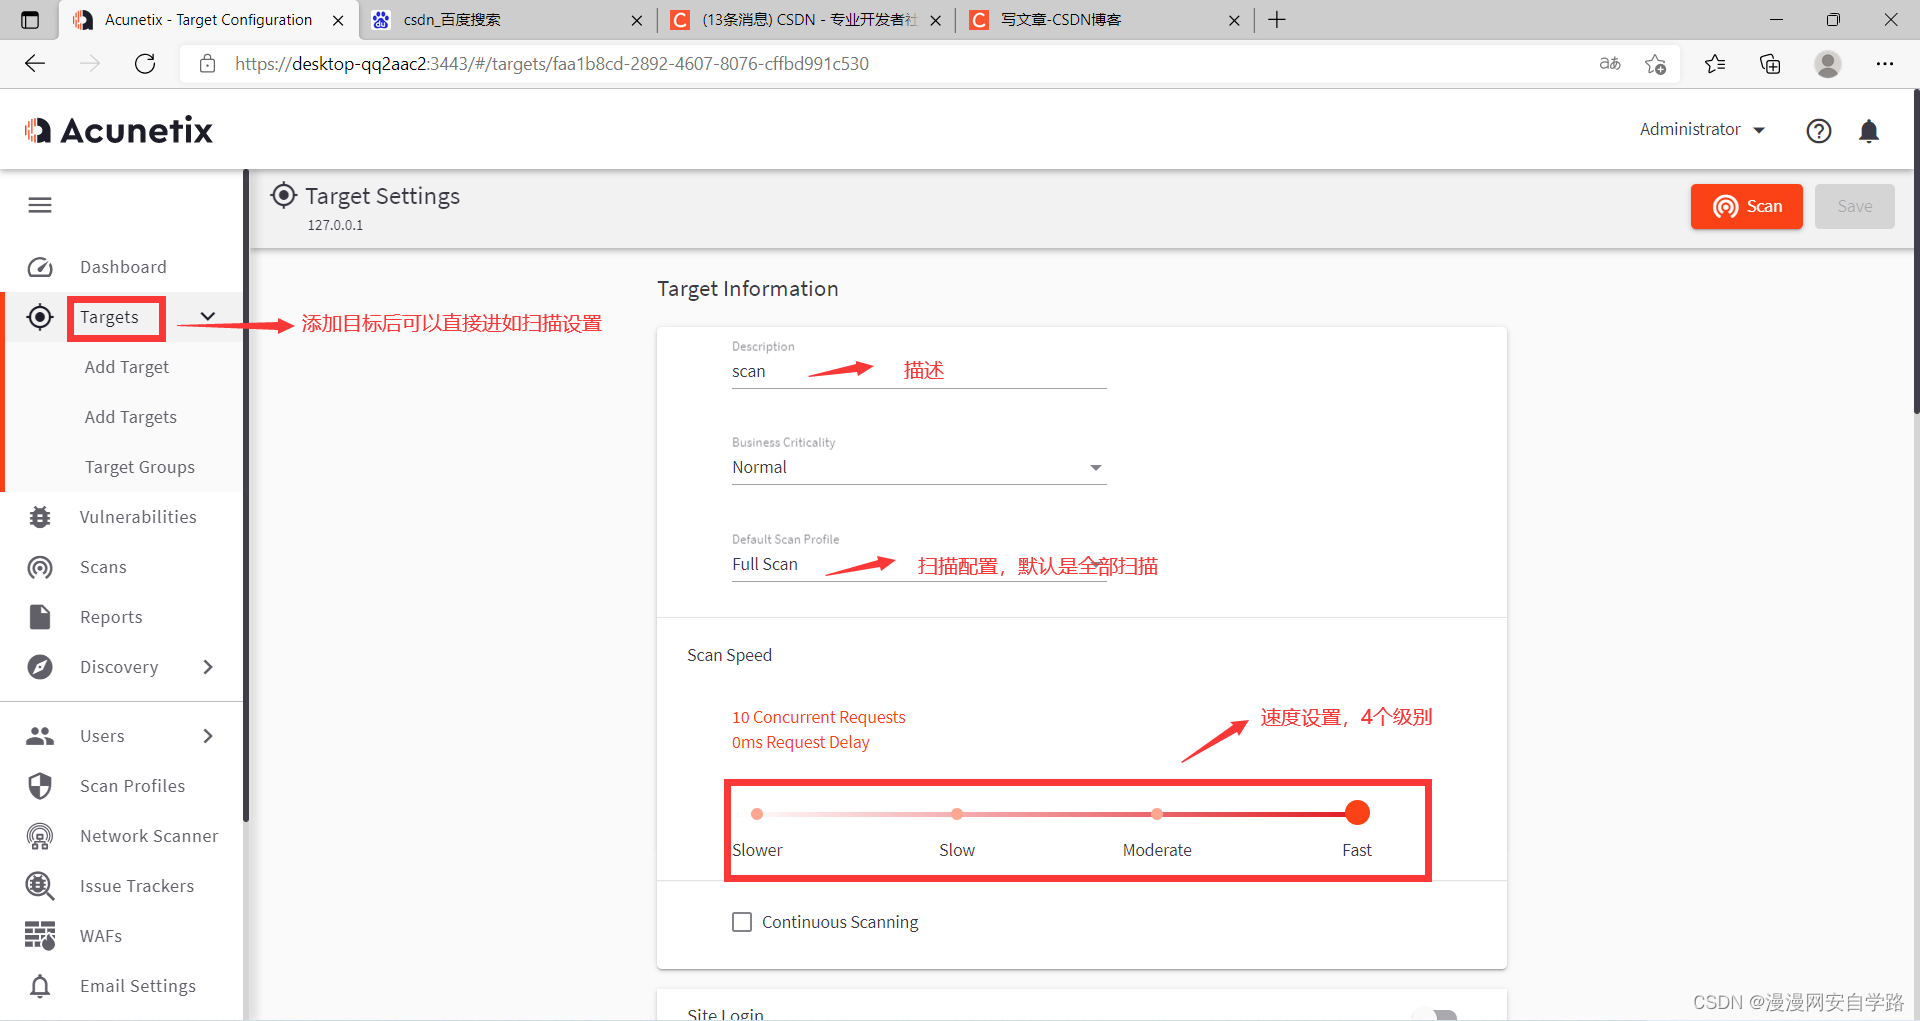Open Issue Trackers page in sidebar

click(137, 886)
